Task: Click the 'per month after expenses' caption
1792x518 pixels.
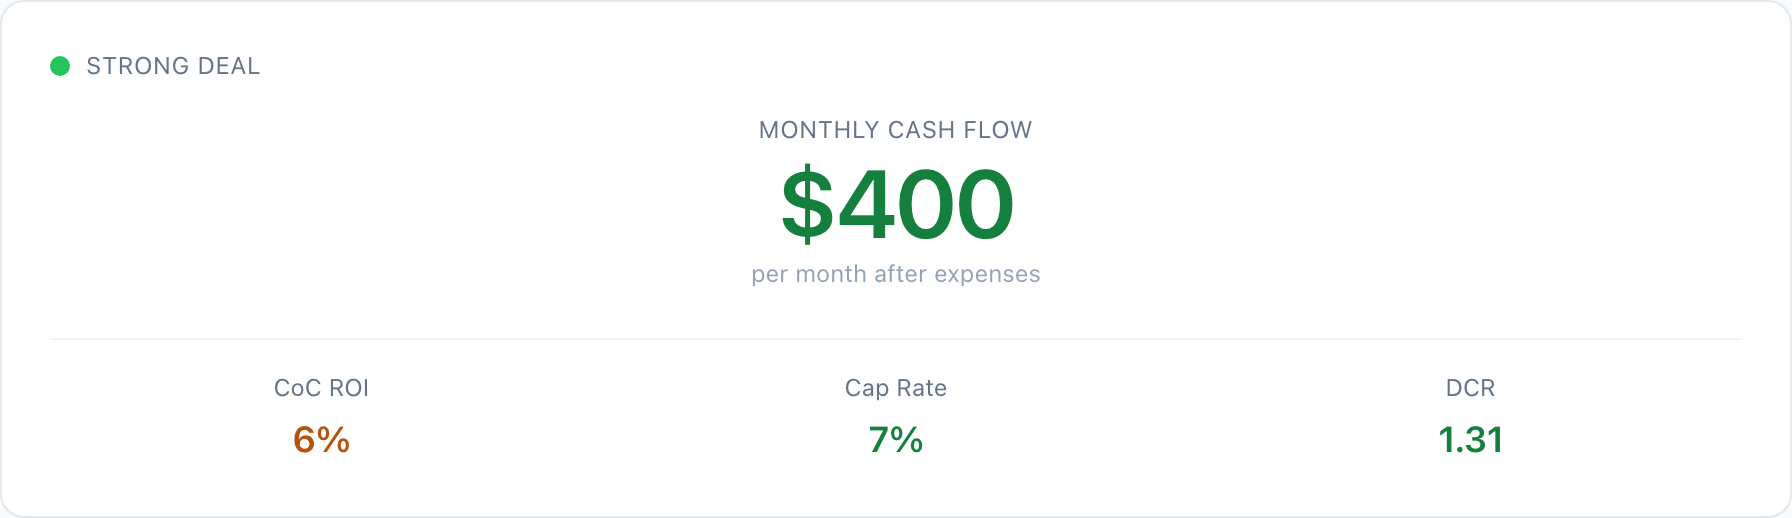Action: 895,274
